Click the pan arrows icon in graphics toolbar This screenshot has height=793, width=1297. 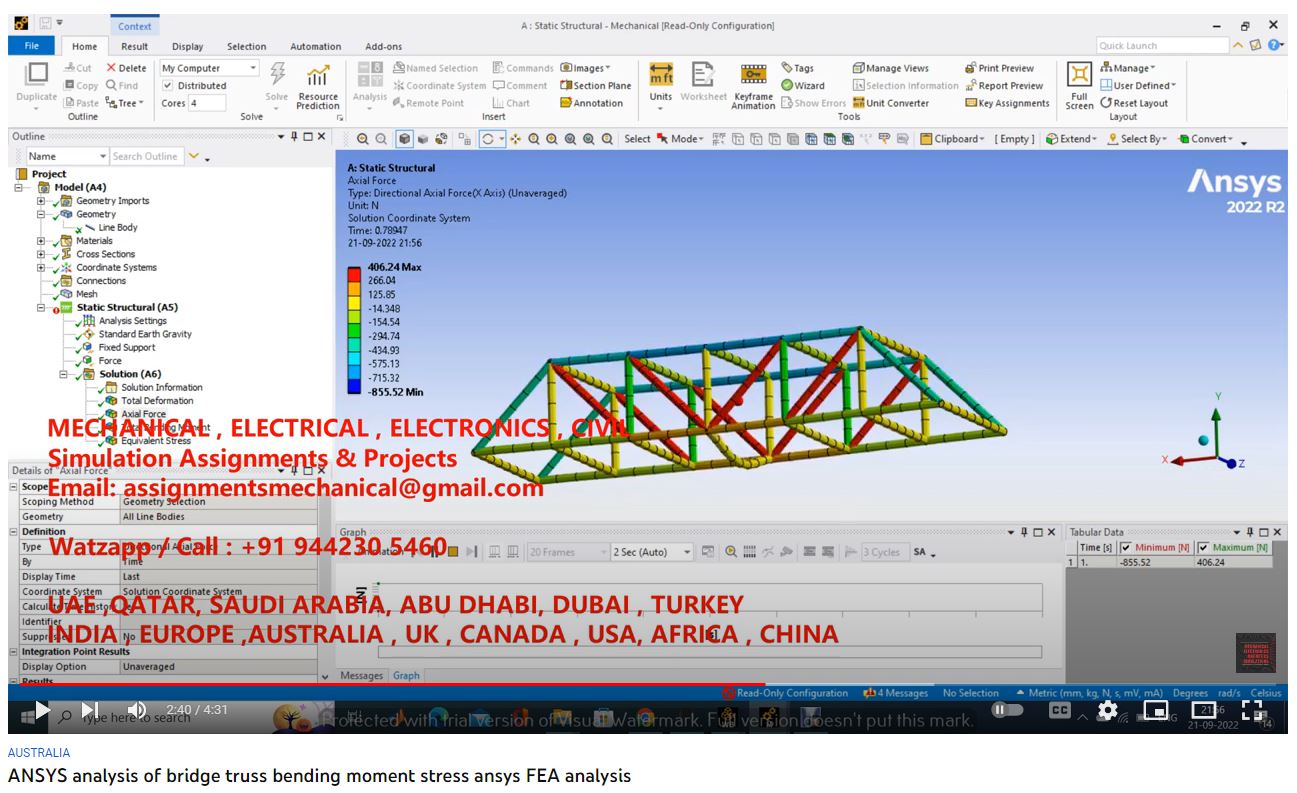[x=515, y=139]
